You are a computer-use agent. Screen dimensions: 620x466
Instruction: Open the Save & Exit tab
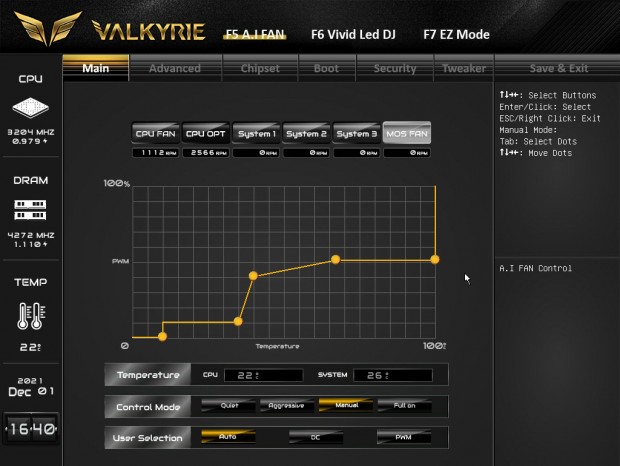tap(558, 68)
